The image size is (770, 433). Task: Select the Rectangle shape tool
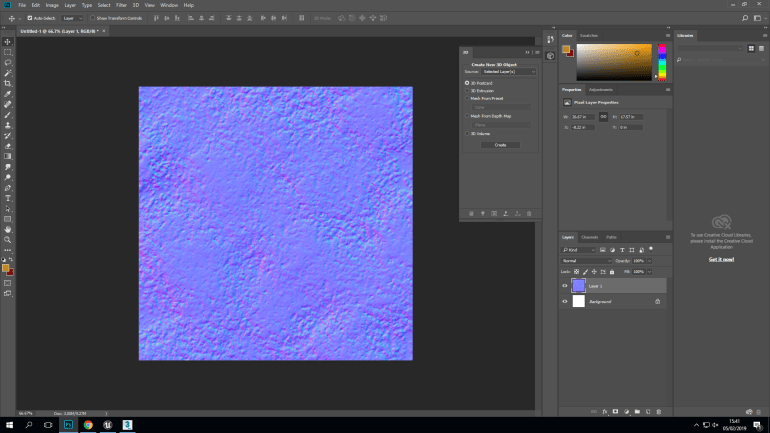7,219
